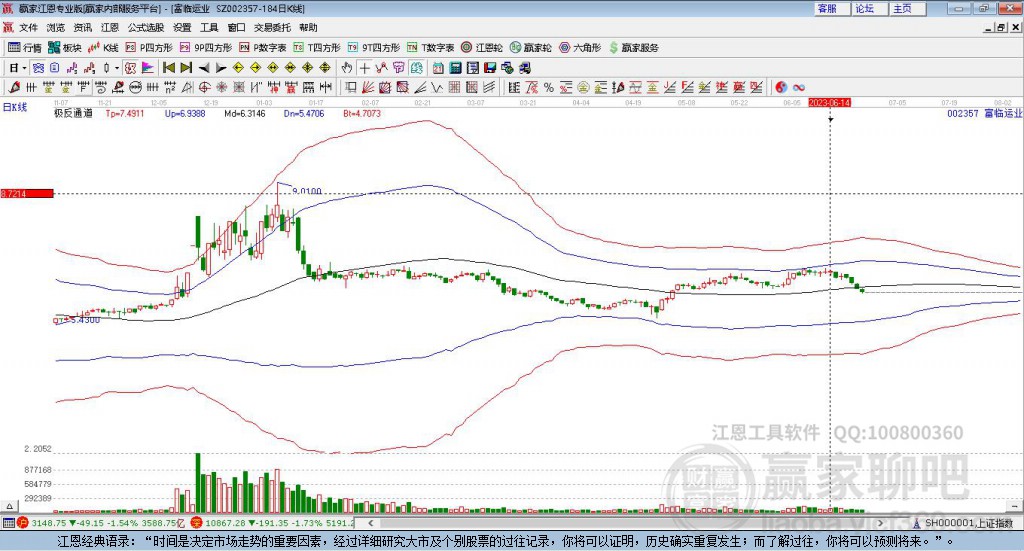Open the 文件 menu
This screenshot has width=1024, height=551.
coord(28,27)
